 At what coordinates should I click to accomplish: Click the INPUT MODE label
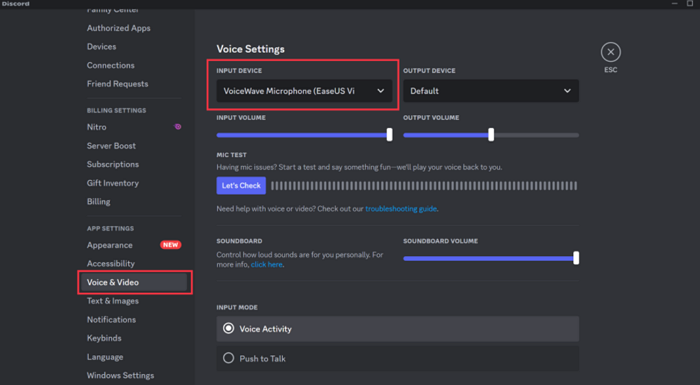pyautogui.click(x=237, y=307)
